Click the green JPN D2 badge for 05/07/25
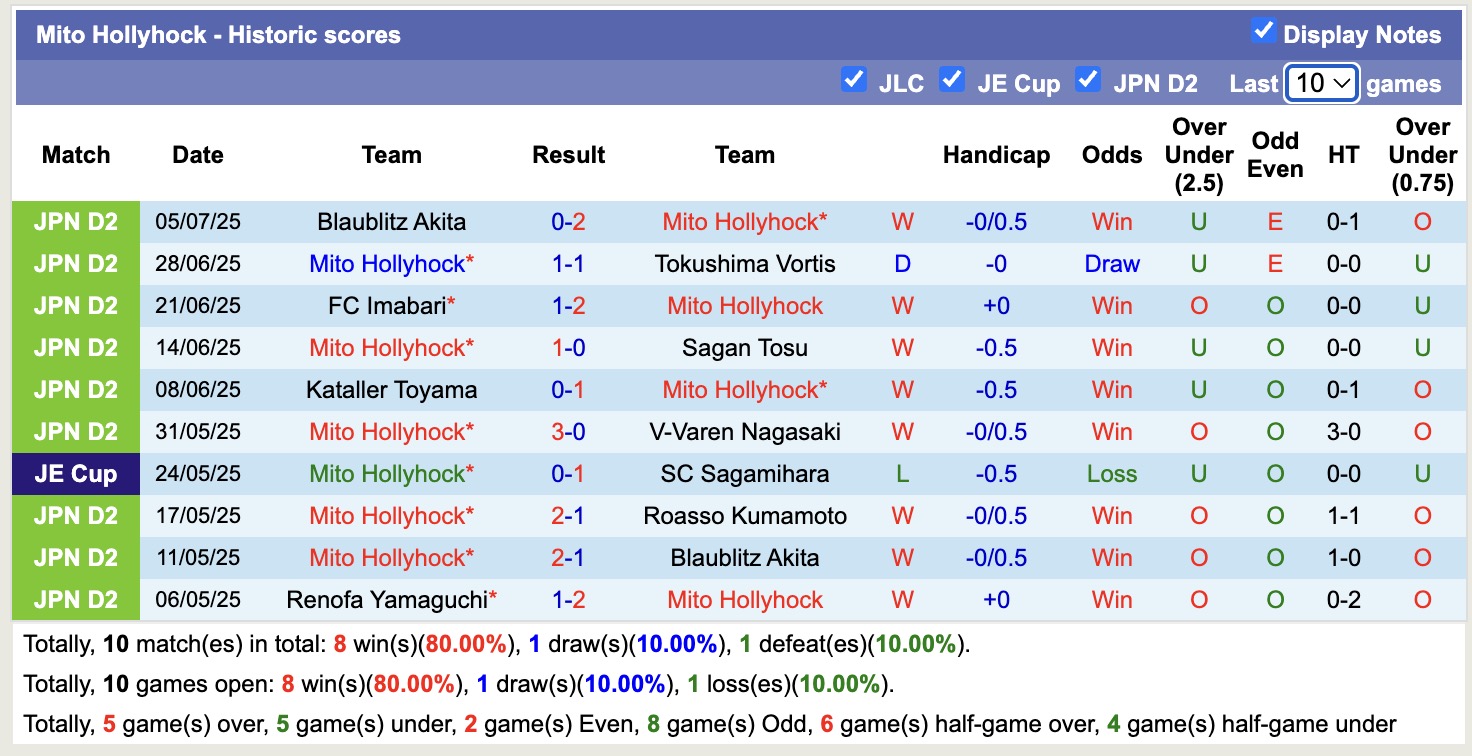The image size is (1472, 756). 75,221
